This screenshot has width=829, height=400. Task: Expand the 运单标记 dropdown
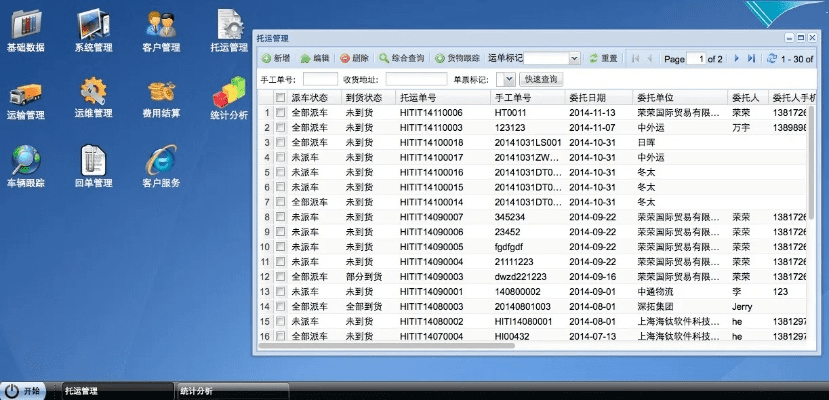(x=574, y=59)
